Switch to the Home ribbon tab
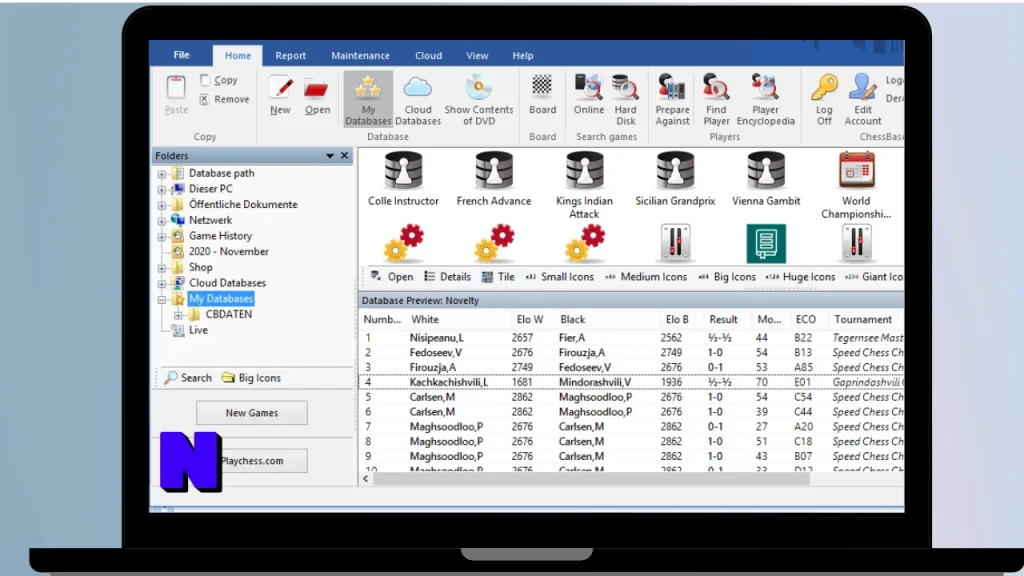This screenshot has width=1024, height=576. click(238, 56)
